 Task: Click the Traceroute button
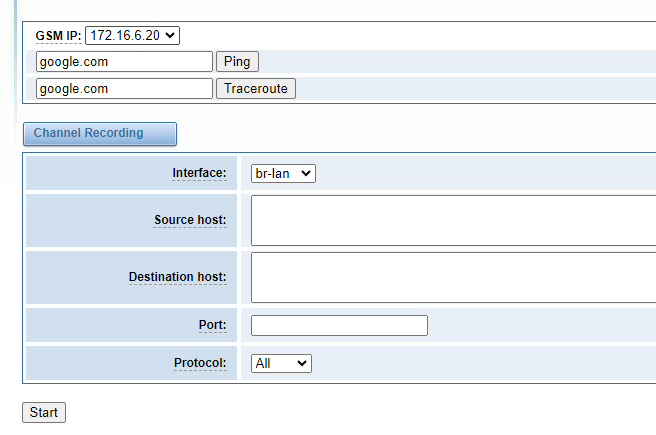pos(256,89)
